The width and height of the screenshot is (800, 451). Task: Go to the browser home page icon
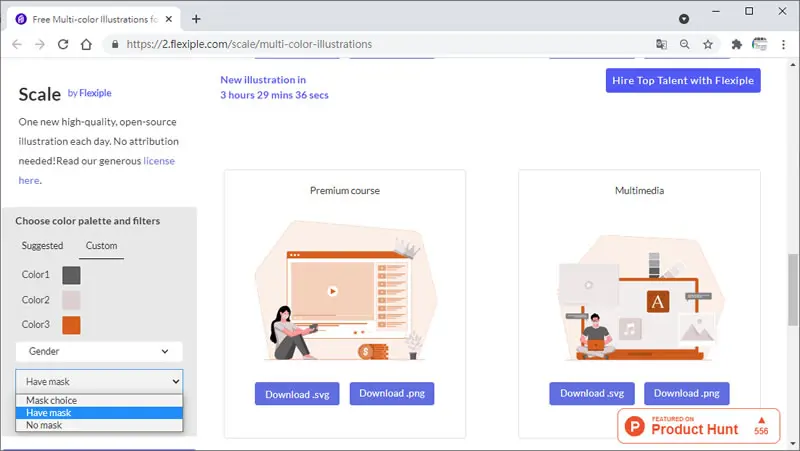[86, 44]
